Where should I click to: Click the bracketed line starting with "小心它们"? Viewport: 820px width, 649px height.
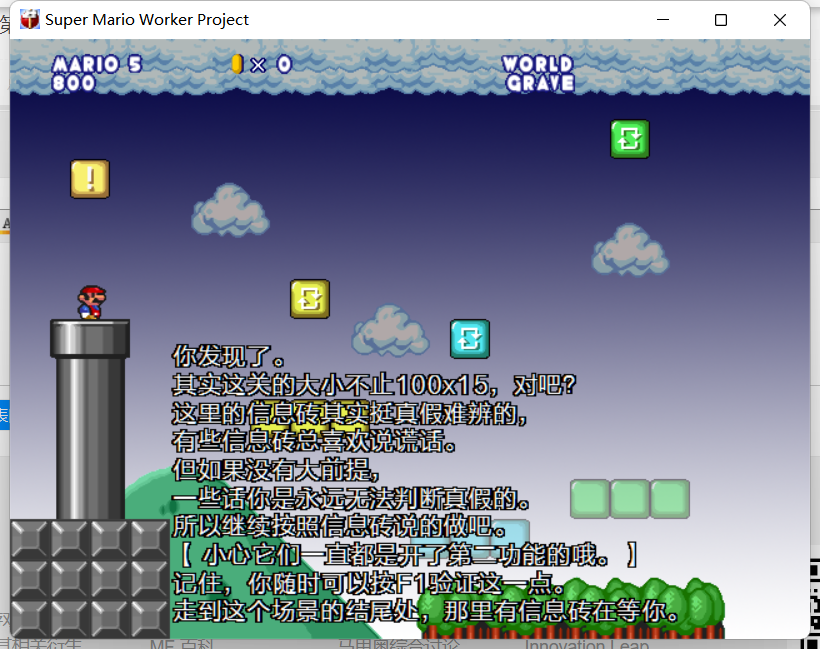coord(408,555)
